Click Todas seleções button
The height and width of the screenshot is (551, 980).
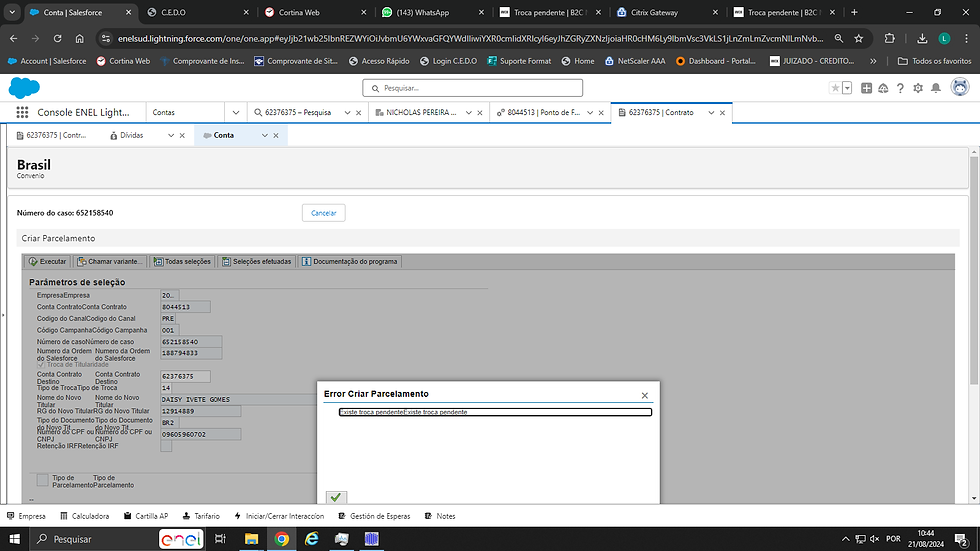(x=182, y=262)
